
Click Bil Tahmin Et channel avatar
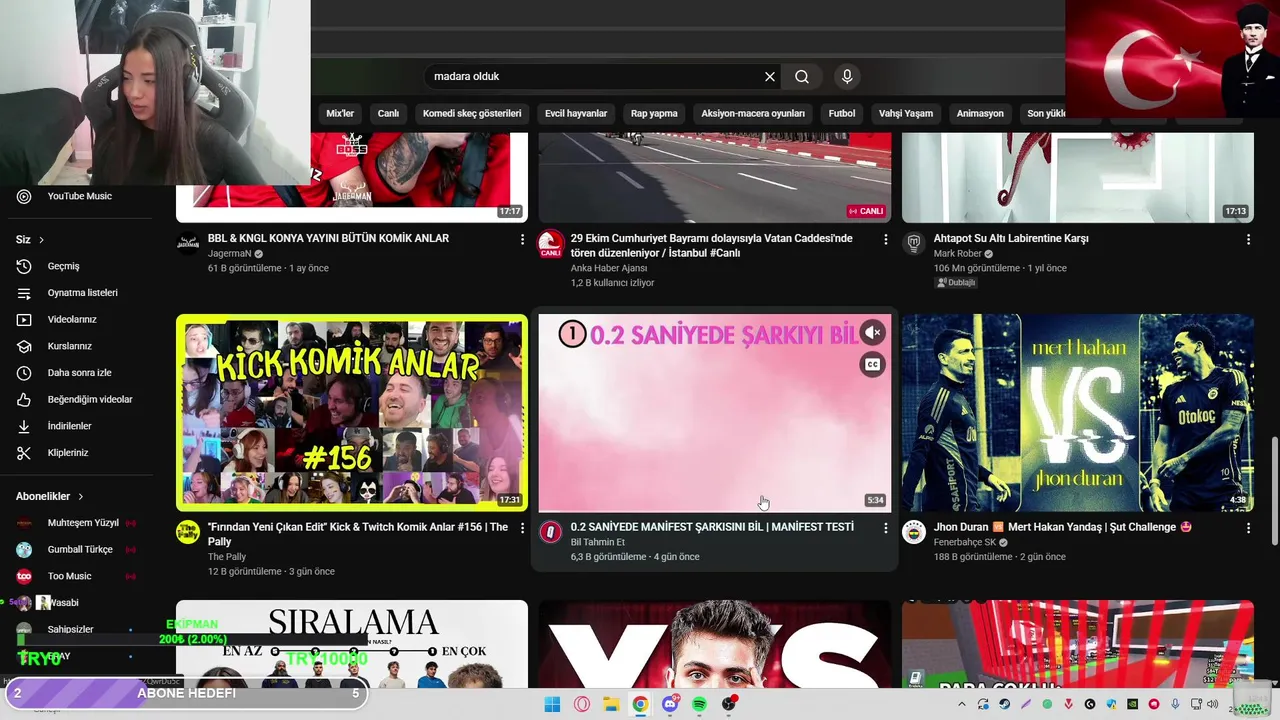551,532
